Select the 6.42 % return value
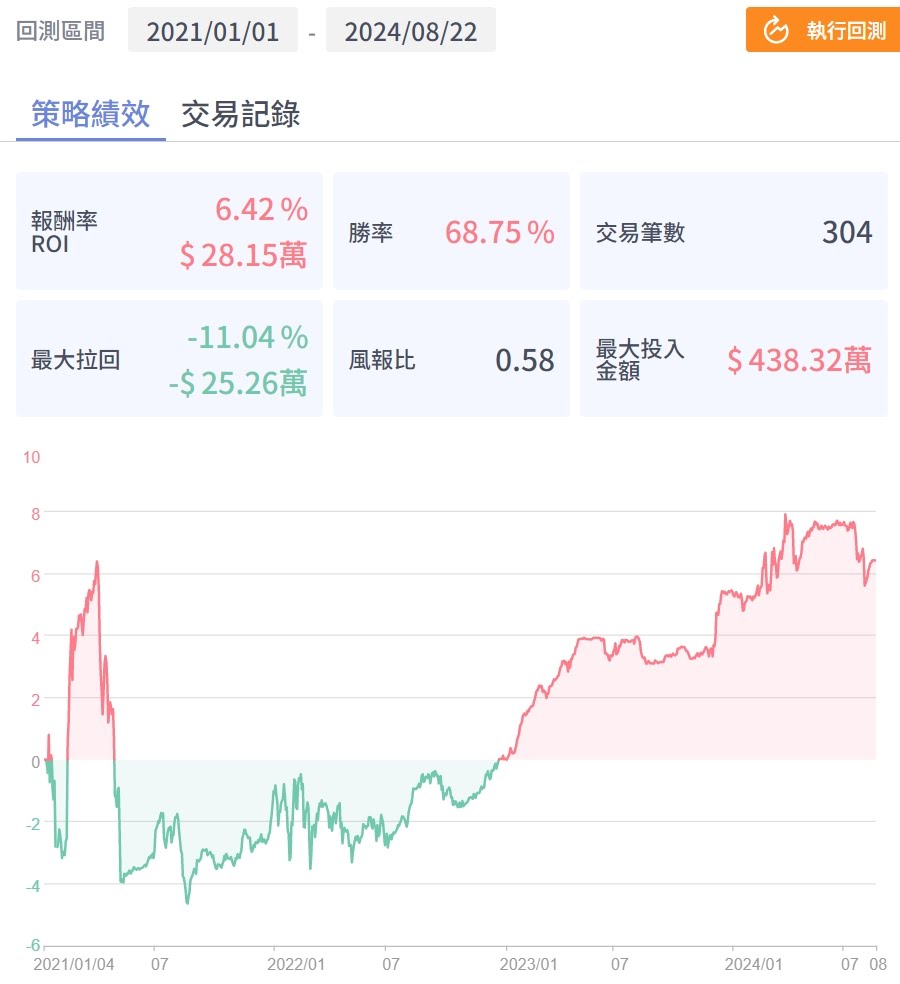Screen dimensions: 900x984 coord(261,210)
